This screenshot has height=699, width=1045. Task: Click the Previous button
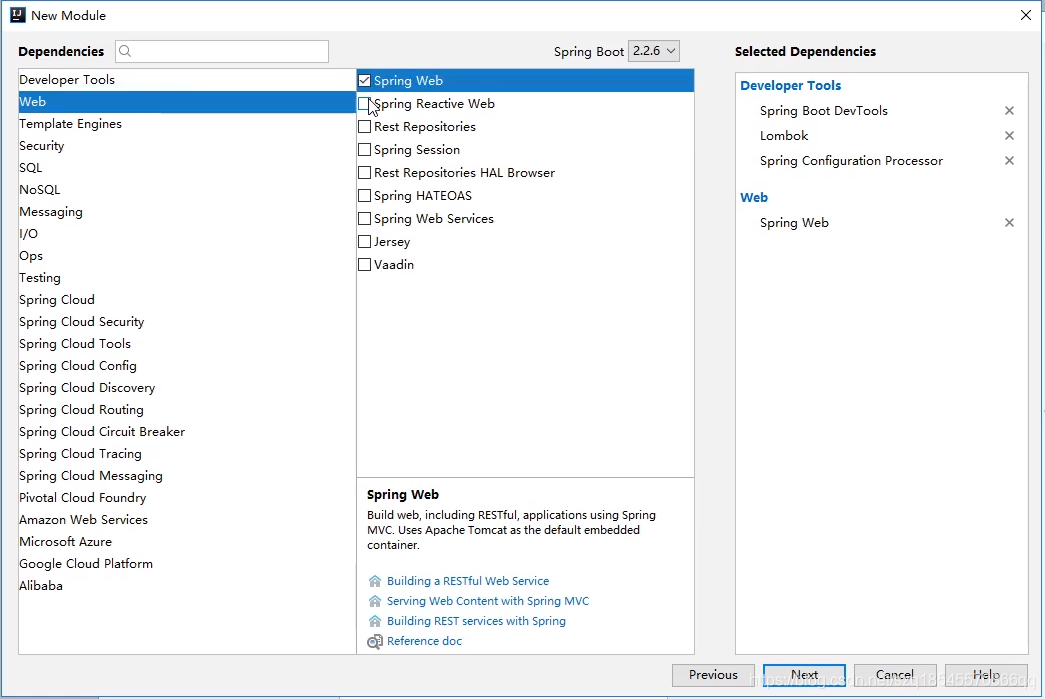[713, 675]
